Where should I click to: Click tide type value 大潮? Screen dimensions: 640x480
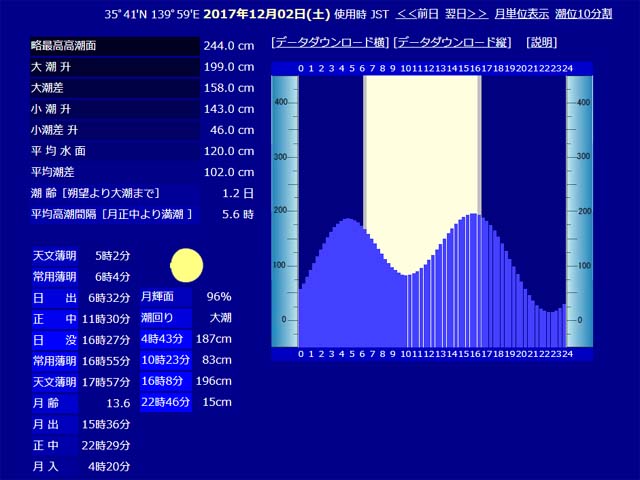(221, 318)
